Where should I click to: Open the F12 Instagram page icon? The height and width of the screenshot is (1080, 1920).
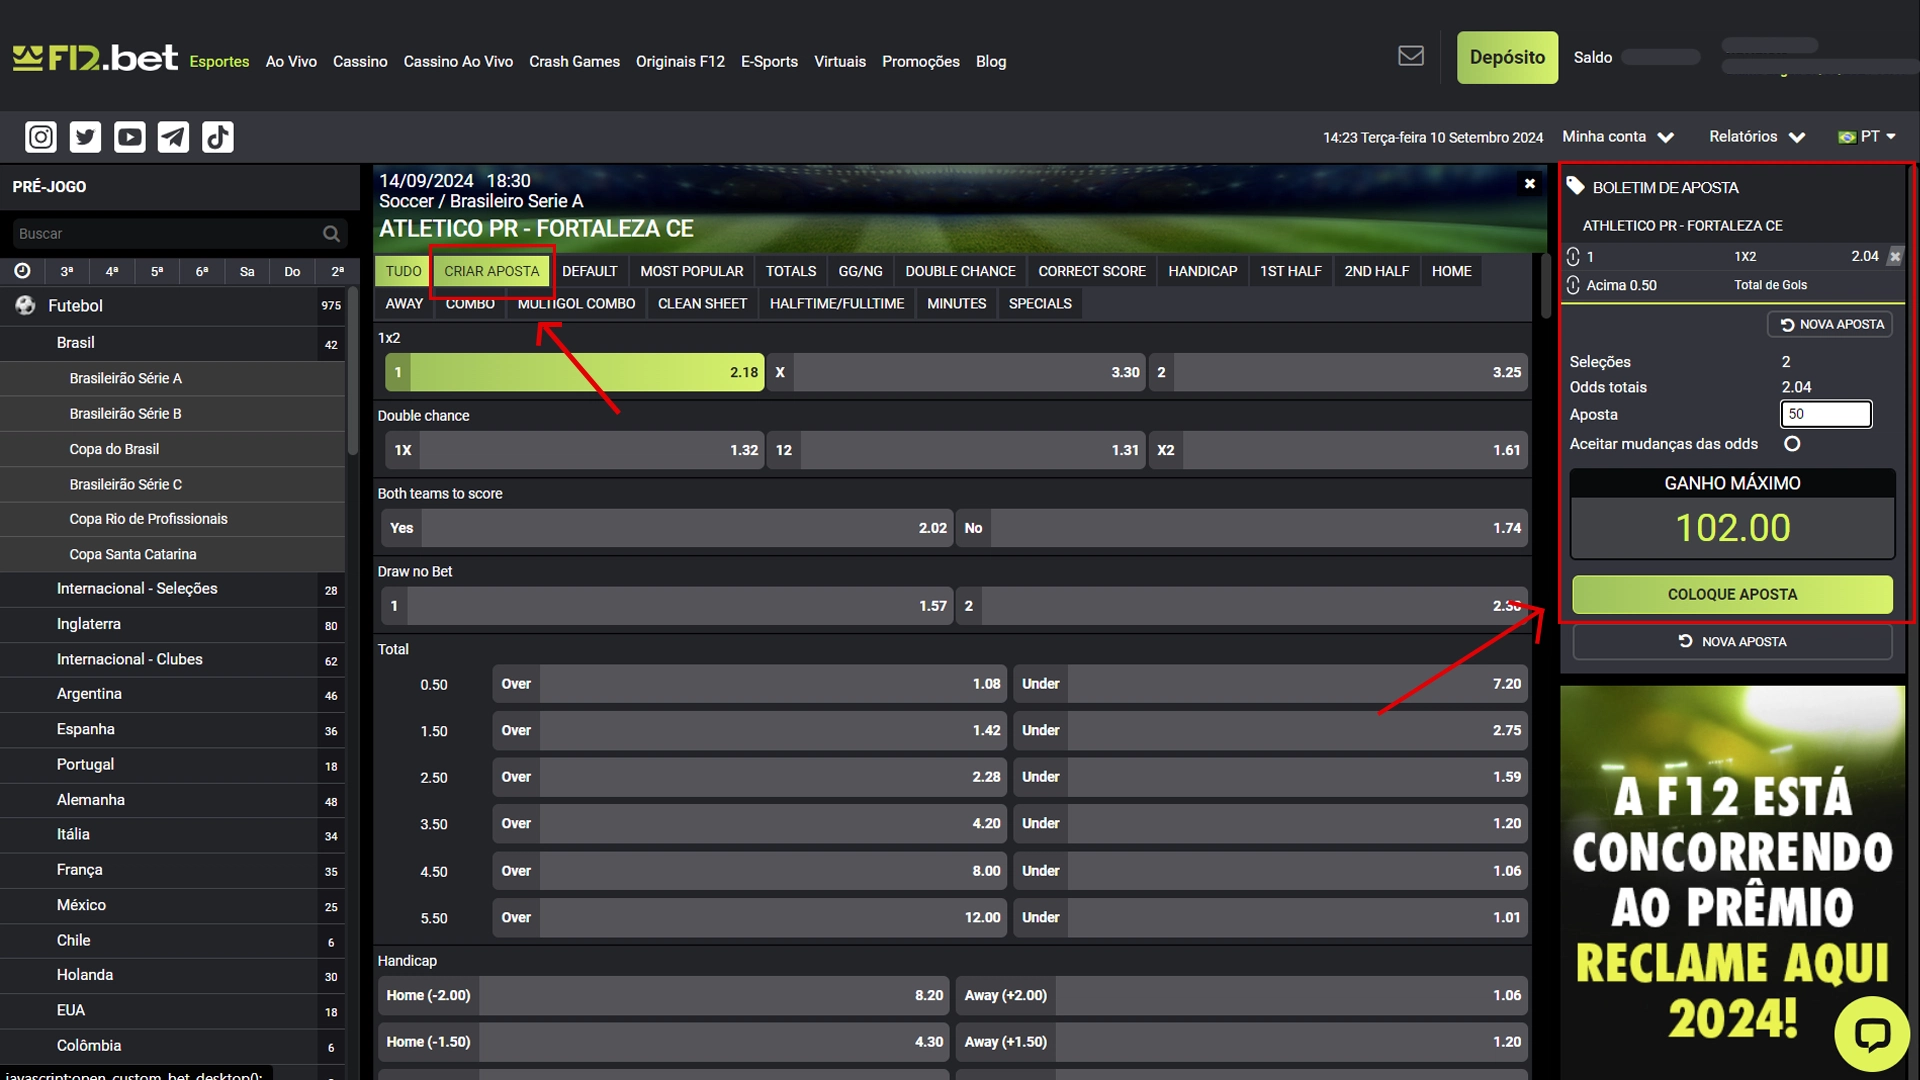click(41, 137)
